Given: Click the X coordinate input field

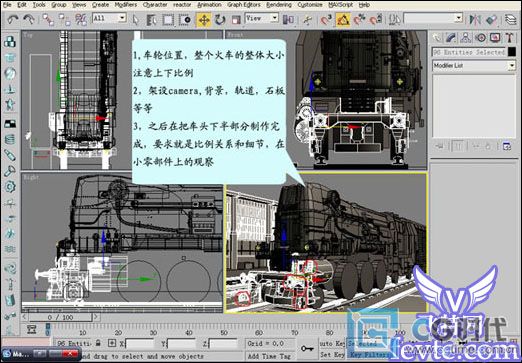Looking at the screenshot, I should 140,343.
